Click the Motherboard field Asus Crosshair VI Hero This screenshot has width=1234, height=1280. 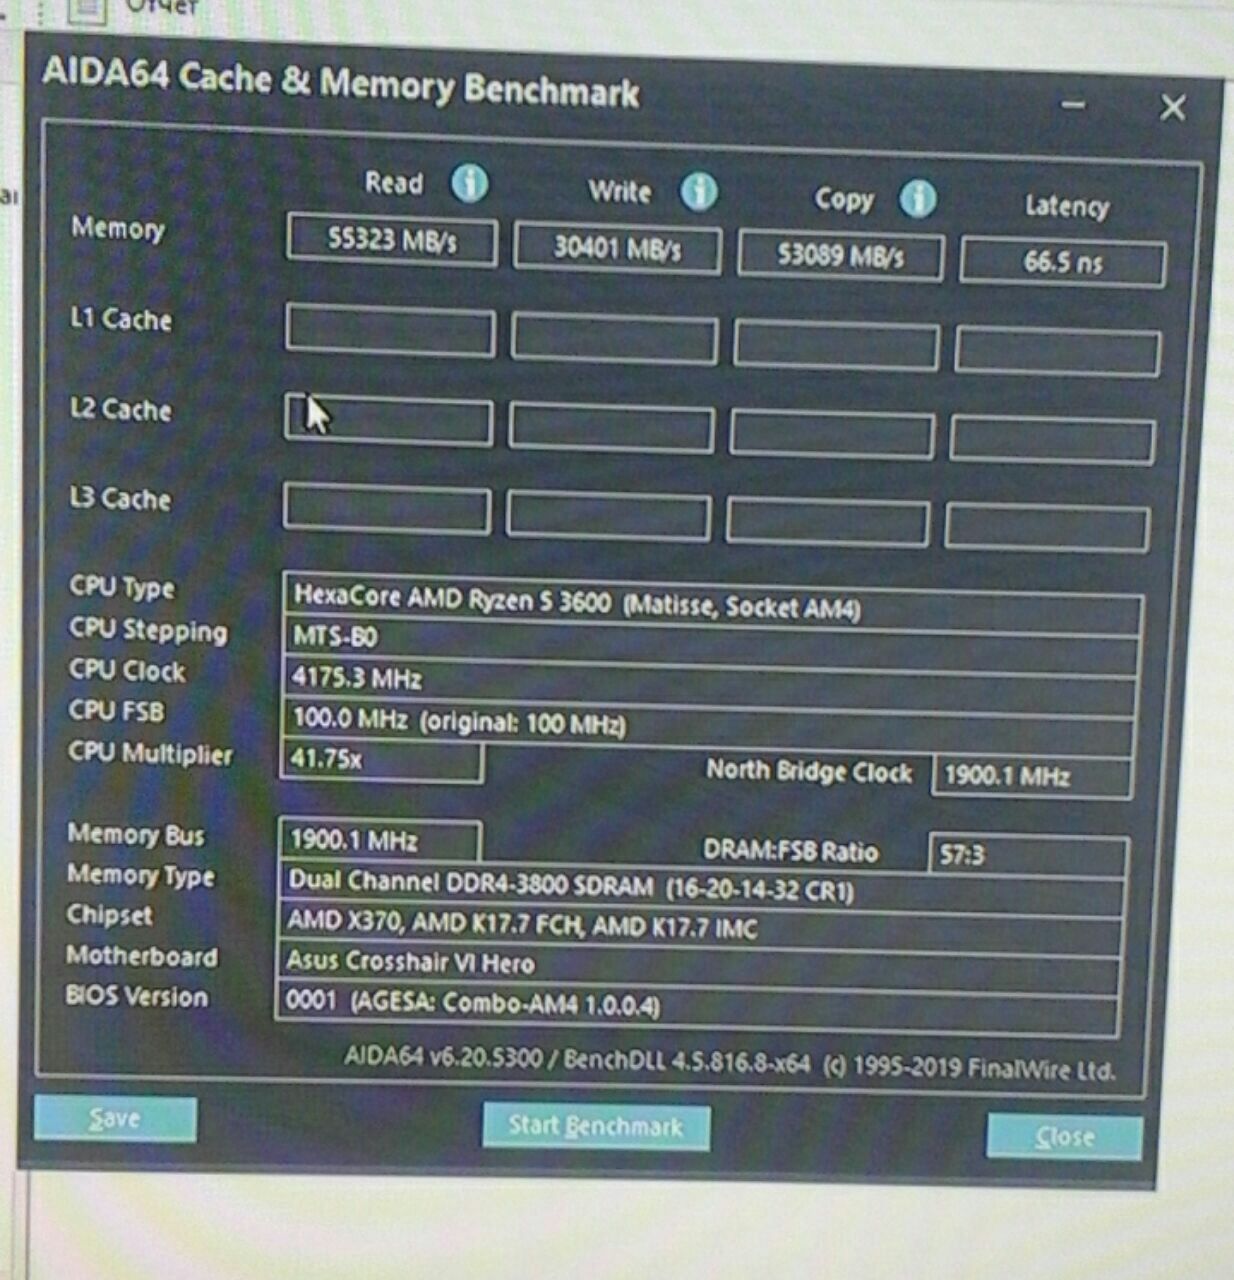pyautogui.click(x=698, y=965)
